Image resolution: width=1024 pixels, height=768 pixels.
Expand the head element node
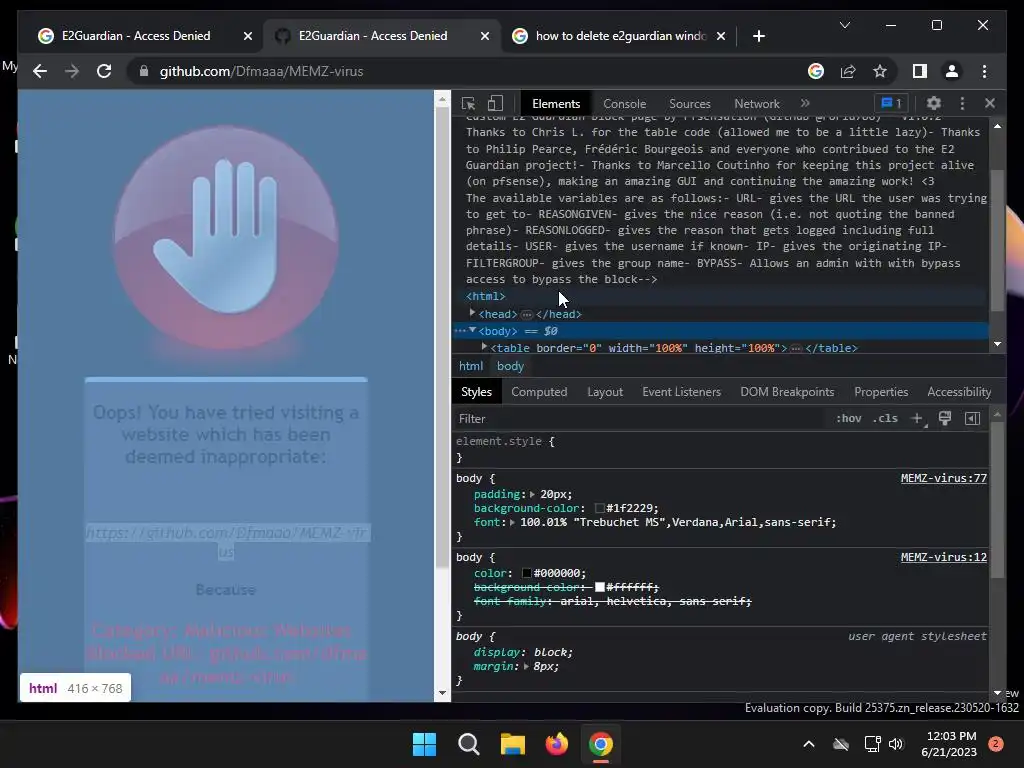[472, 313]
